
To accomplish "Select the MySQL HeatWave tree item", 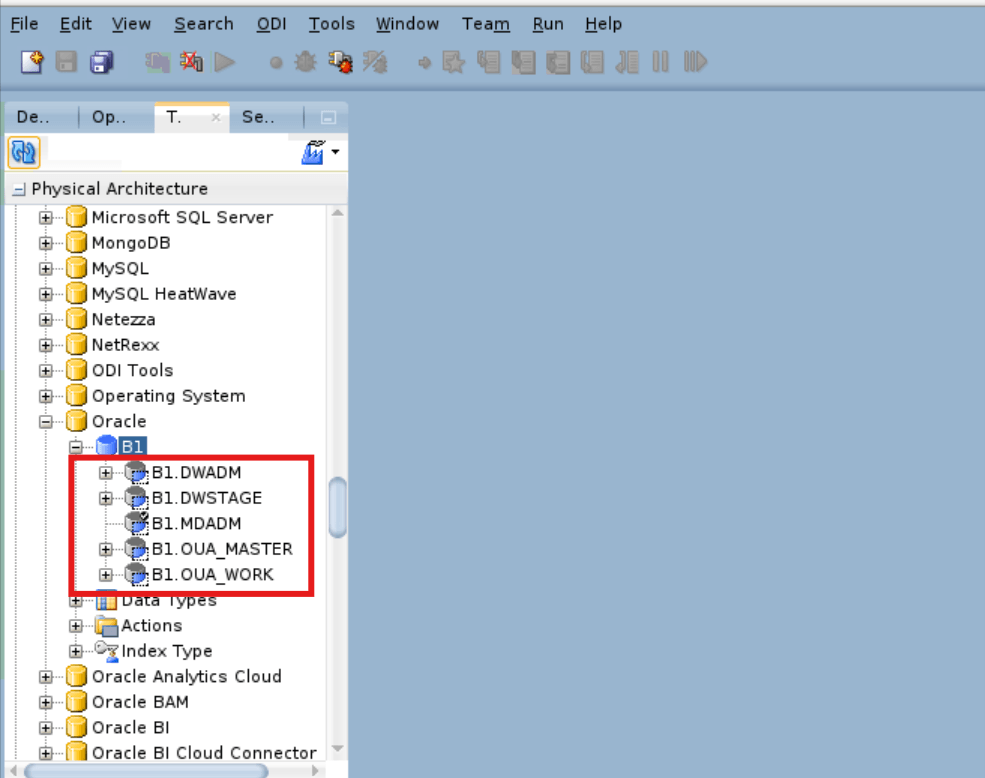I will [x=164, y=293].
